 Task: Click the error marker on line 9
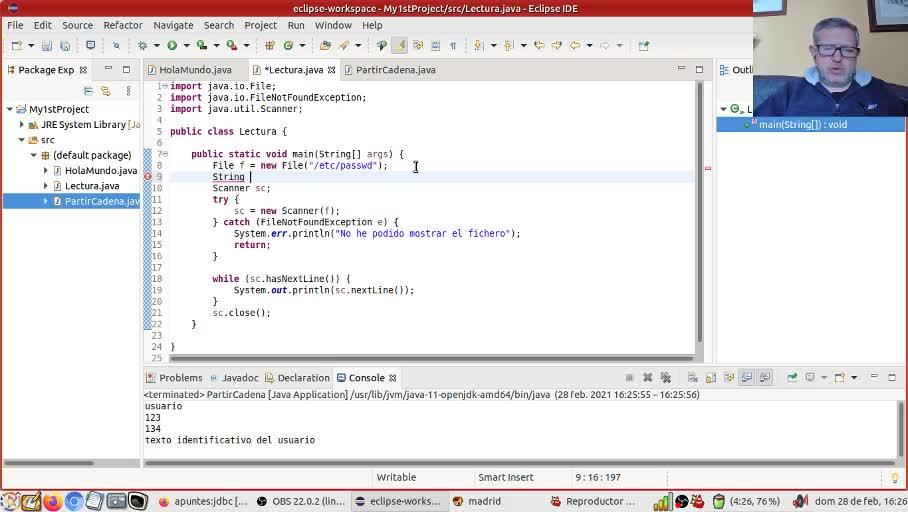click(x=148, y=177)
